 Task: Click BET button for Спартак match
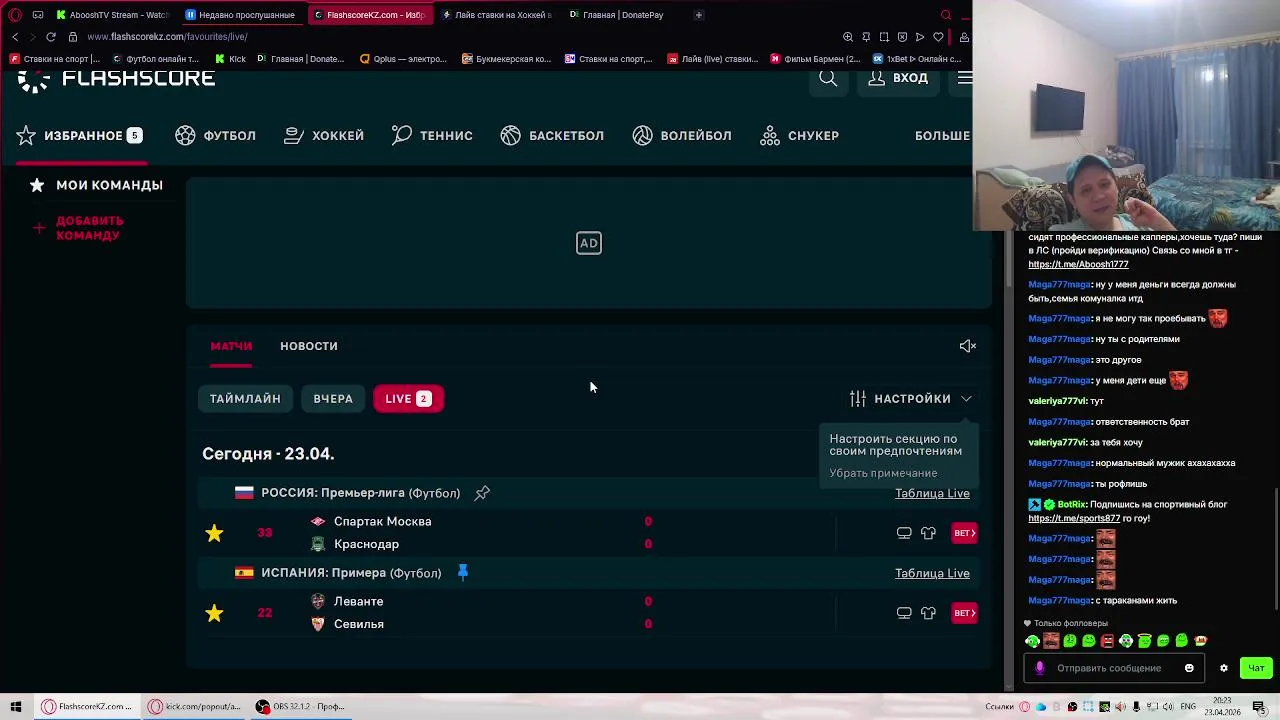964,533
